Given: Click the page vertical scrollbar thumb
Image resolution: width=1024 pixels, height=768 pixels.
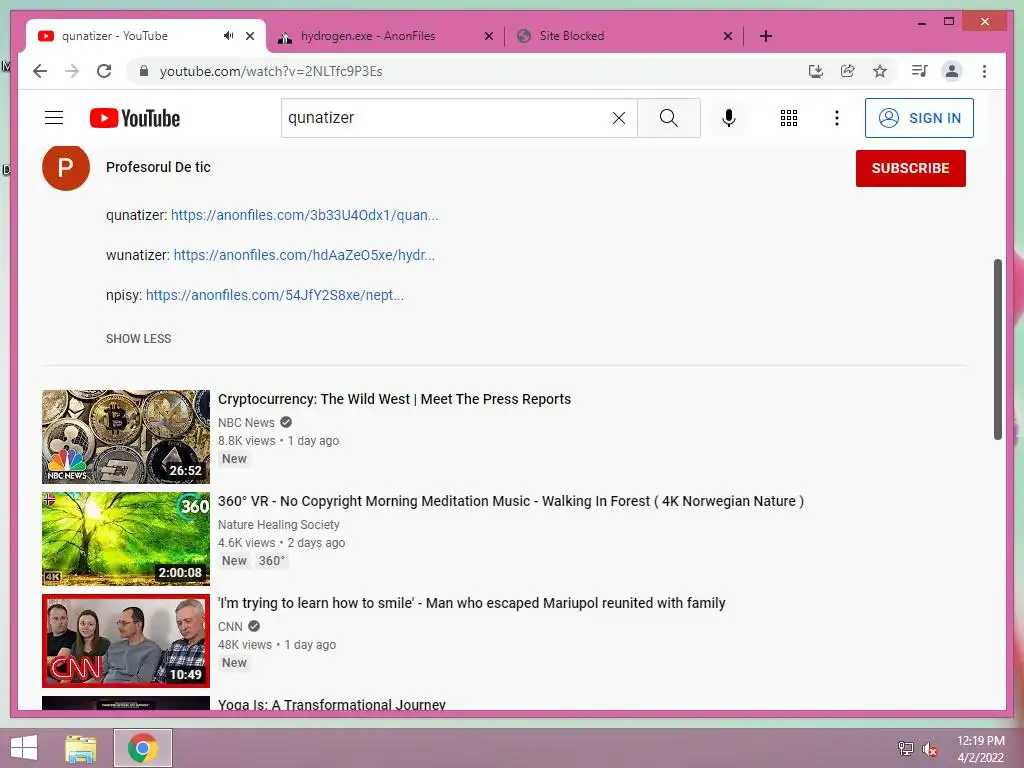Looking at the screenshot, I should coord(997,349).
